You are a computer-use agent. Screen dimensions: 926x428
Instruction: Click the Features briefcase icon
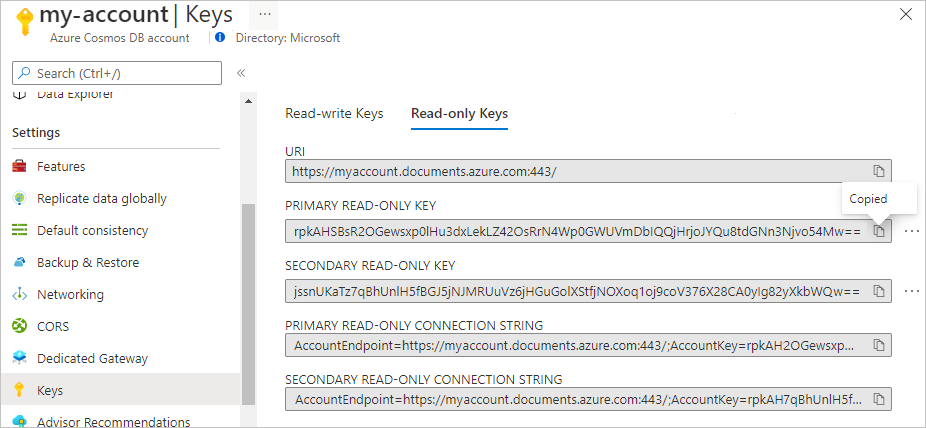19,167
